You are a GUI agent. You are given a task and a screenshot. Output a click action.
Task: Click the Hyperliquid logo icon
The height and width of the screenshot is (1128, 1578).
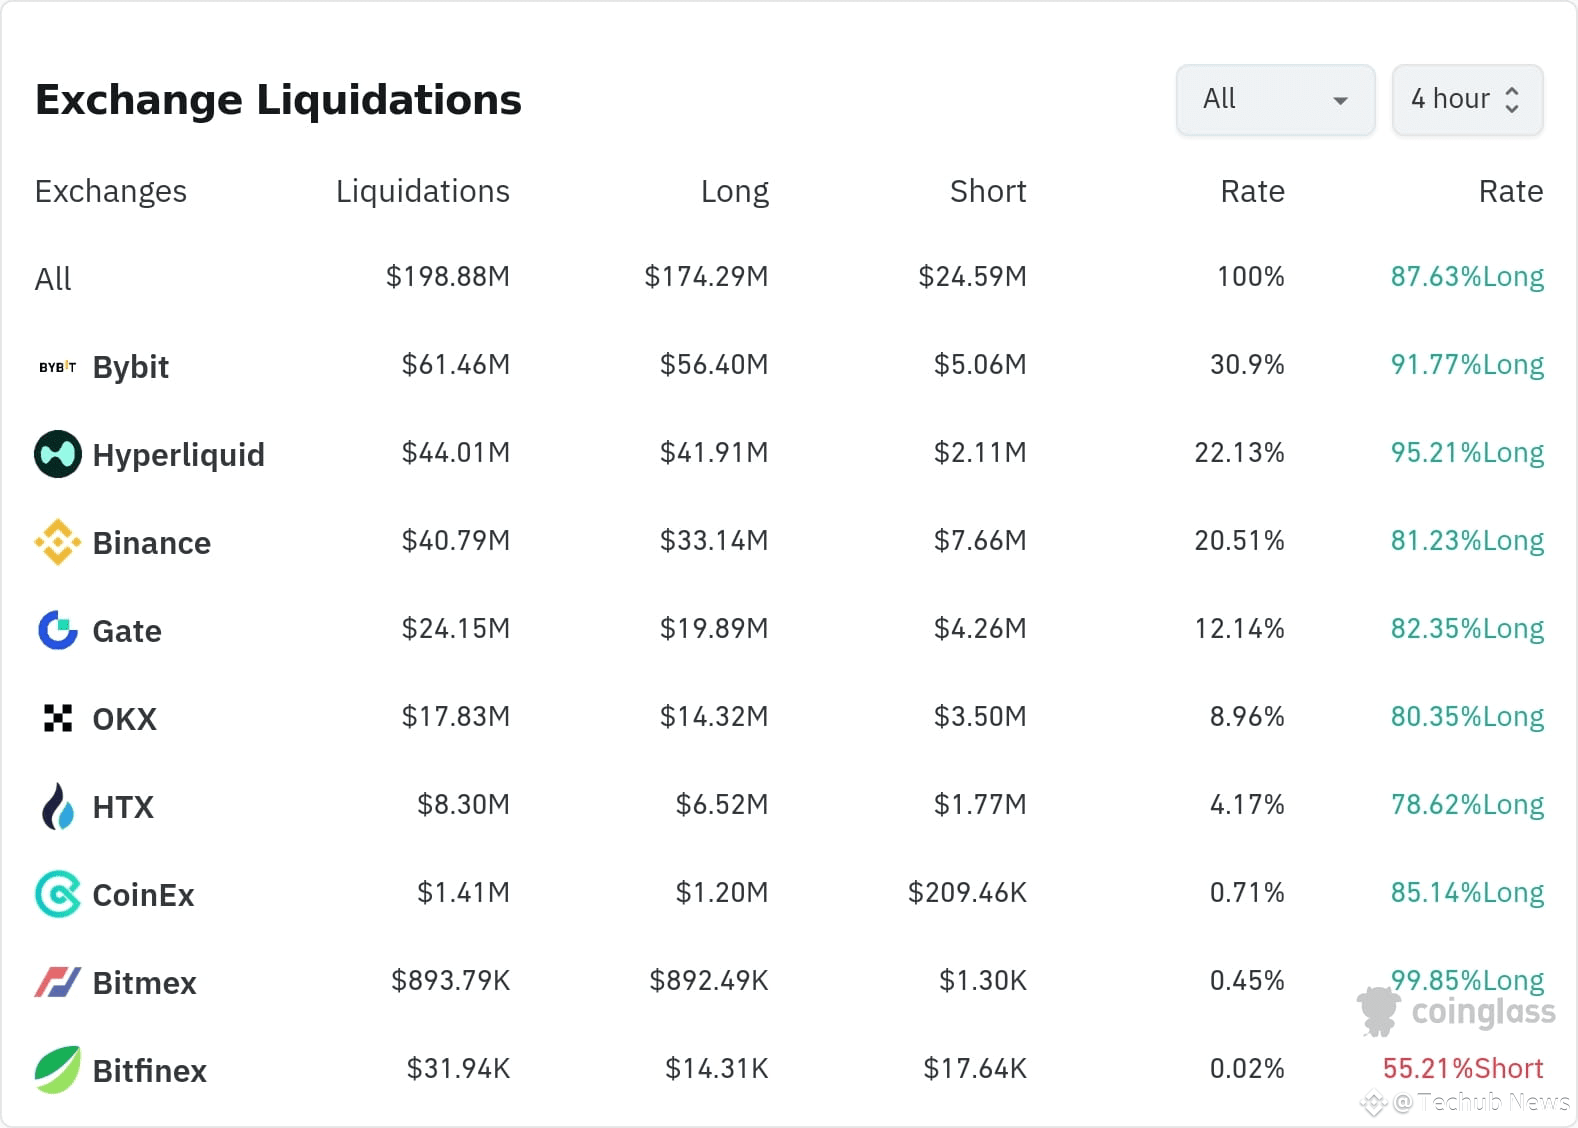pyautogui.click(x=58, y=454)
